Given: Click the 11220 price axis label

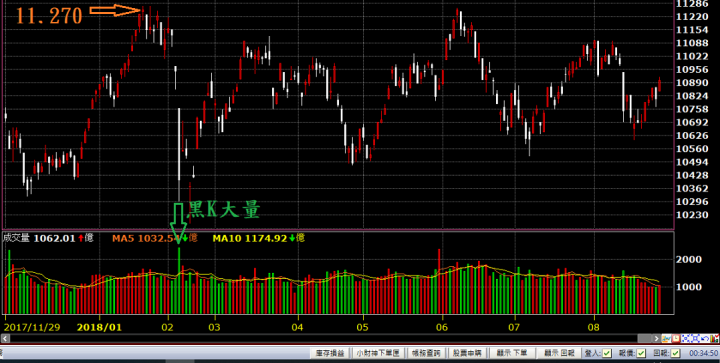Looking at the screenshot, I should (692, 17).
